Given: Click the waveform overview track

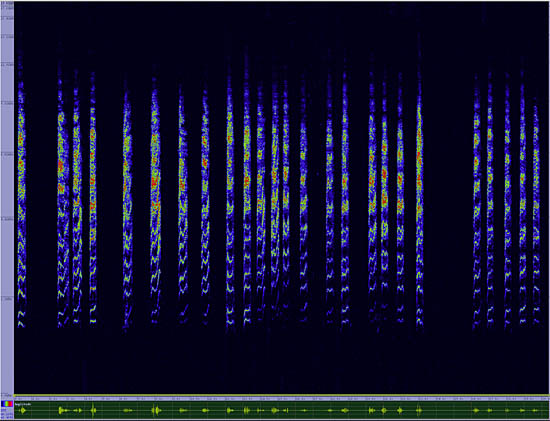Looking at the screenshot, I should (x=282, y=410).
